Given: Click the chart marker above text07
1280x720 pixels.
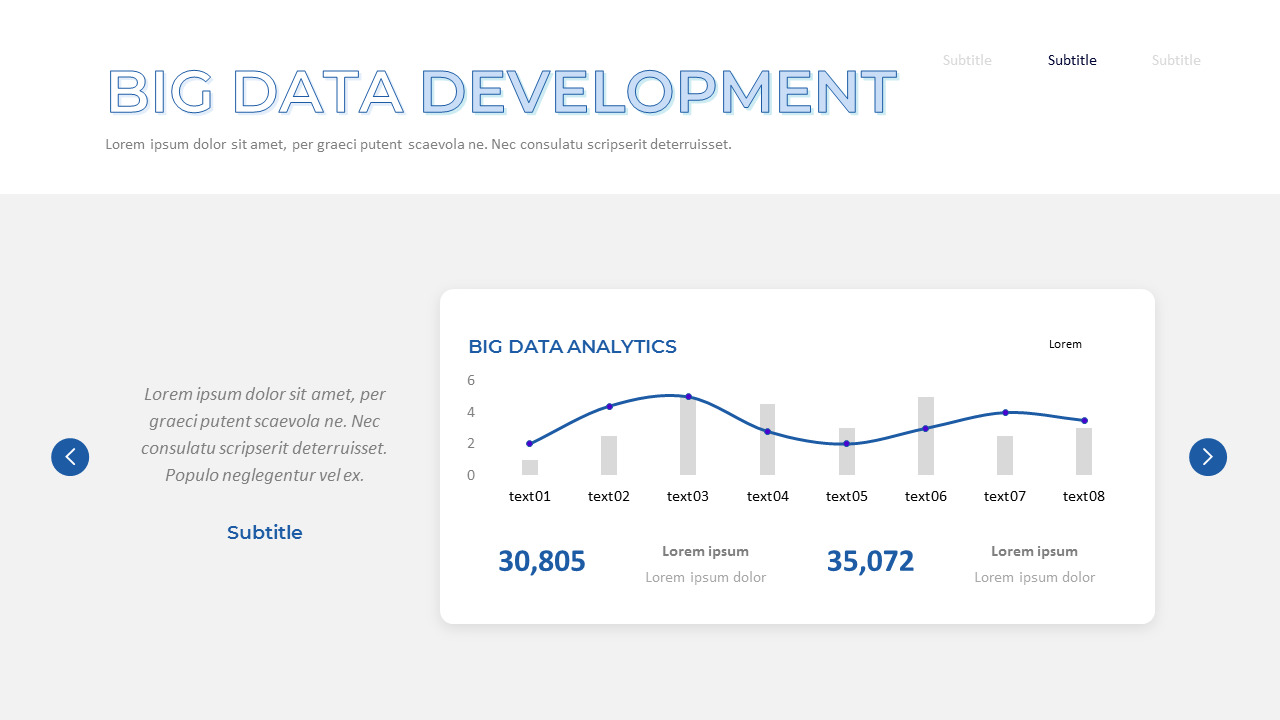Looking at the screenshot, I should (1004, 411).
